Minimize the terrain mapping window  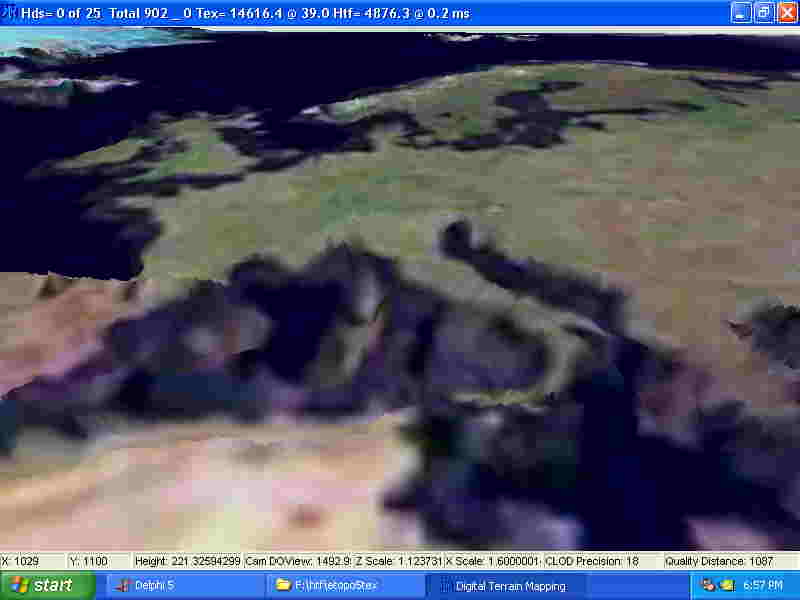(740, 13)
